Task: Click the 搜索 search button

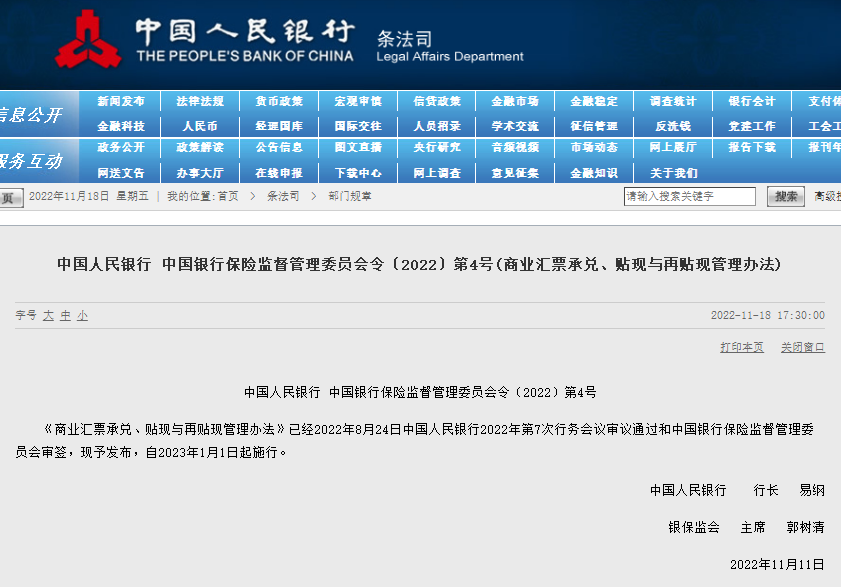Action: (x=786, y=196)
